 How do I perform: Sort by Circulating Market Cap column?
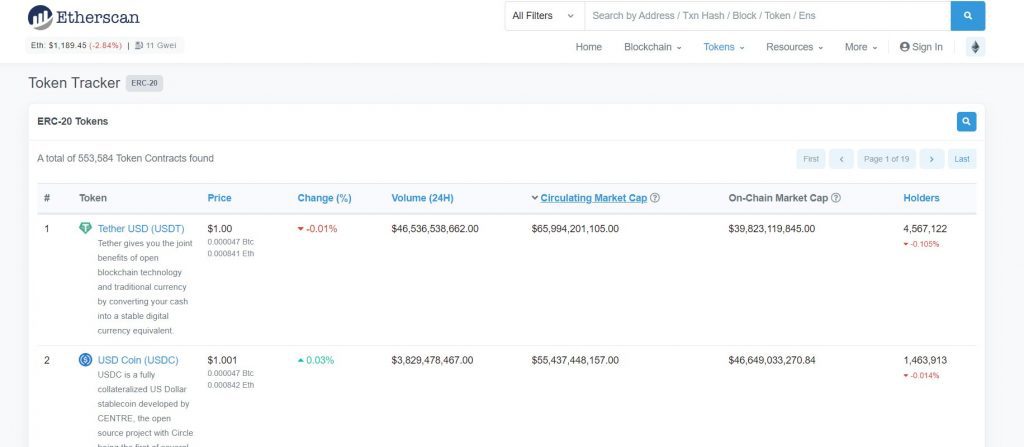click(594, 198)
